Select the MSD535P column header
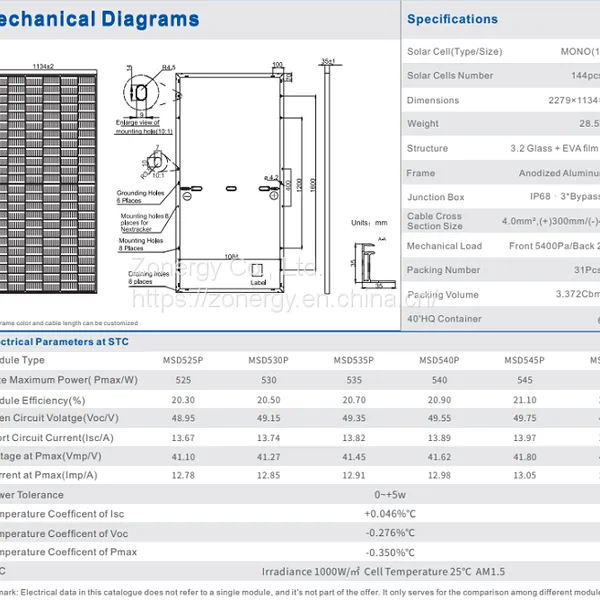This screenshot has height=600, width=600. click(x=354, y=360)
